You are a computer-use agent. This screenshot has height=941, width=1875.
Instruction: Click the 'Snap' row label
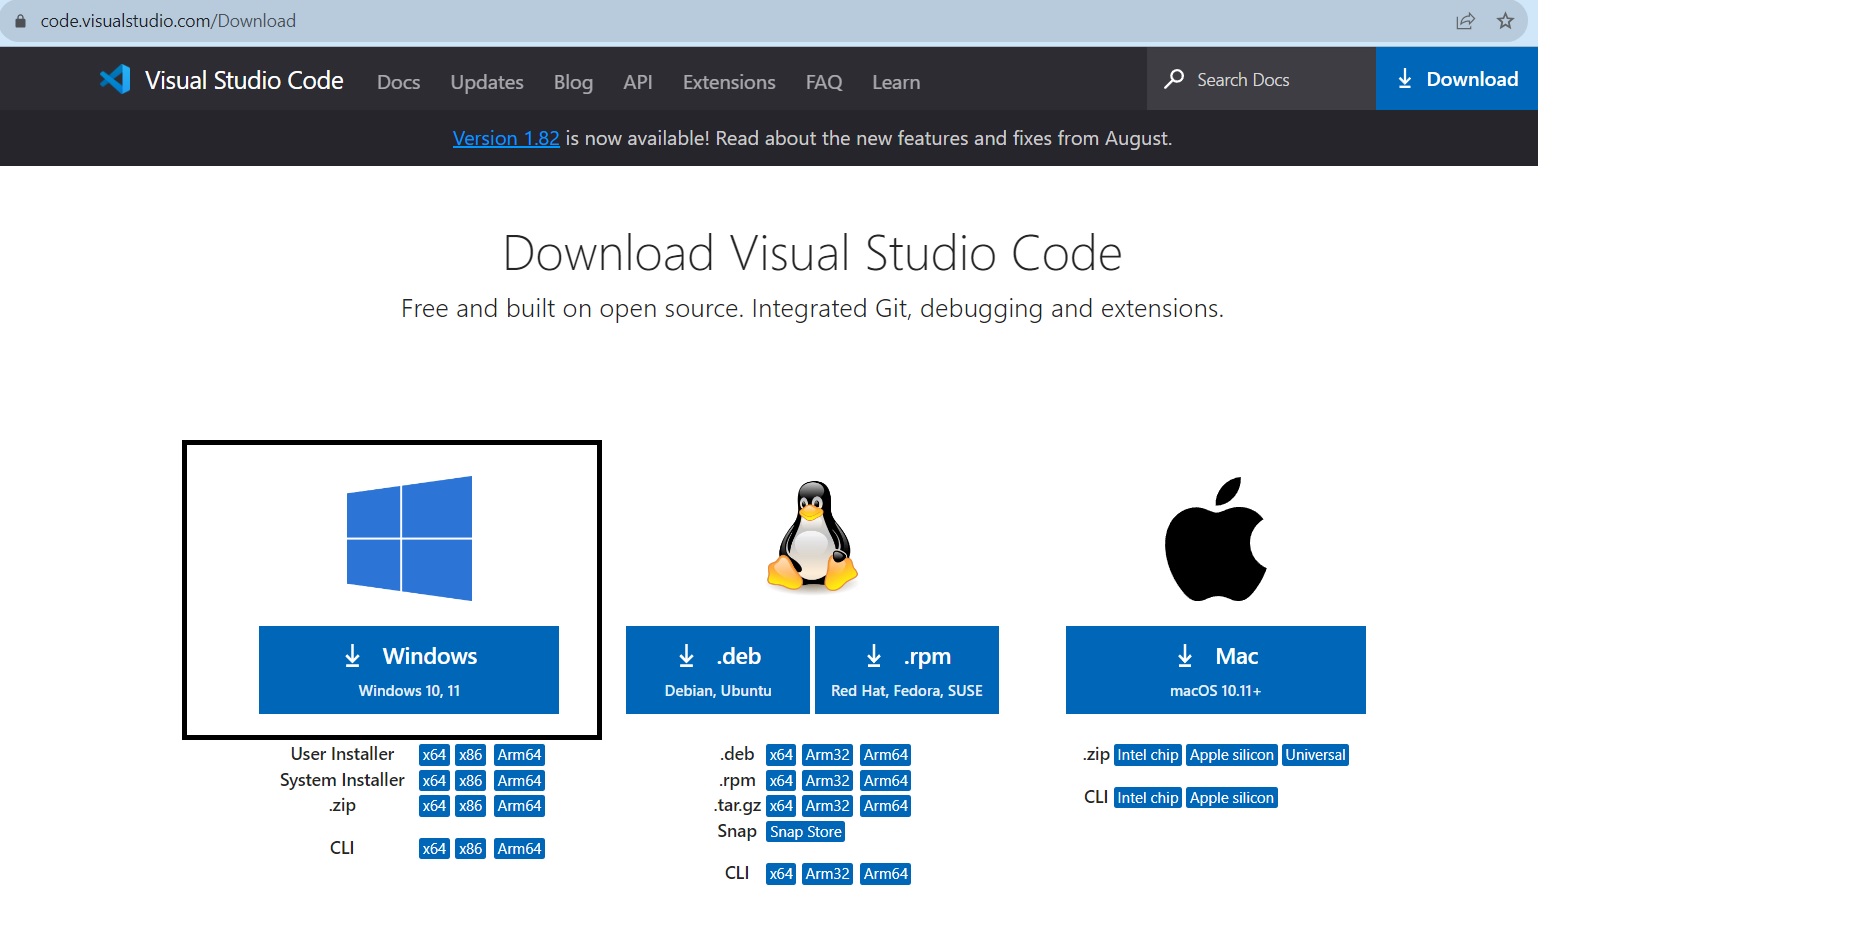[737, 831]
